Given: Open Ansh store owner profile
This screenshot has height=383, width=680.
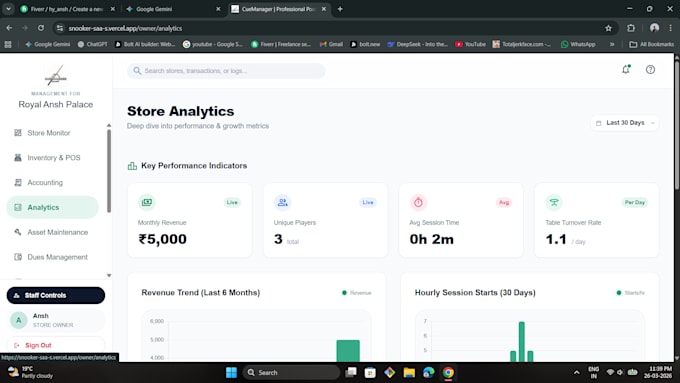Looking at the screenshot, I should [x=56, y=320].
